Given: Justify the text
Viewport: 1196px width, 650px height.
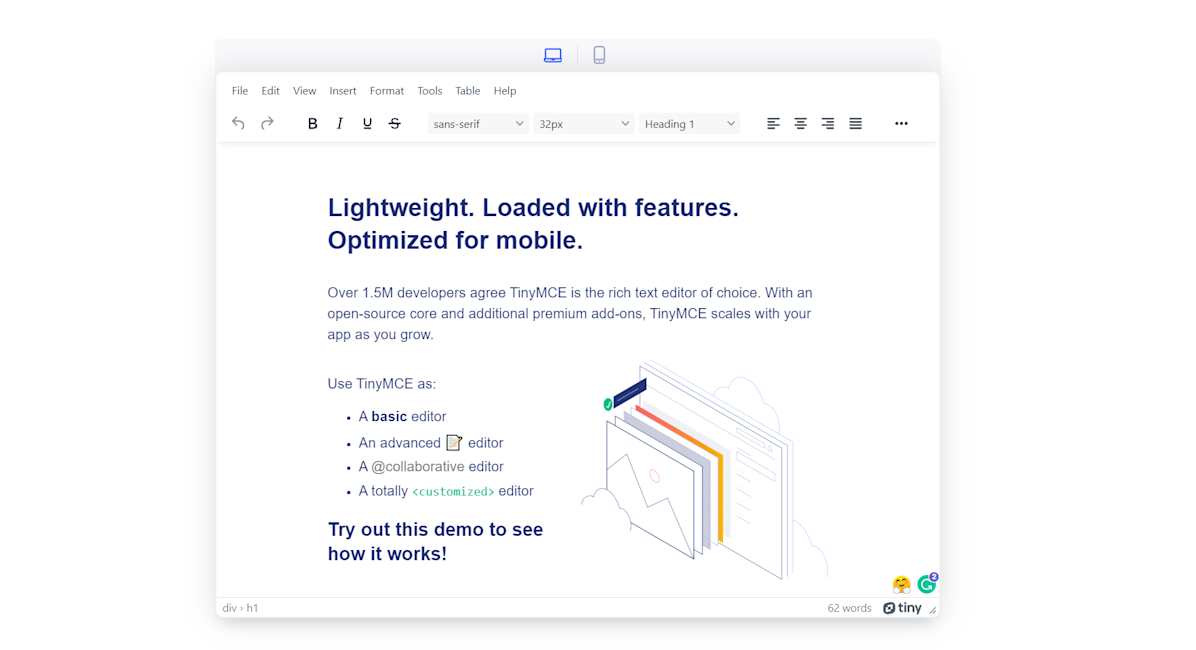Looking at the screenshot, I should (855, 124).
